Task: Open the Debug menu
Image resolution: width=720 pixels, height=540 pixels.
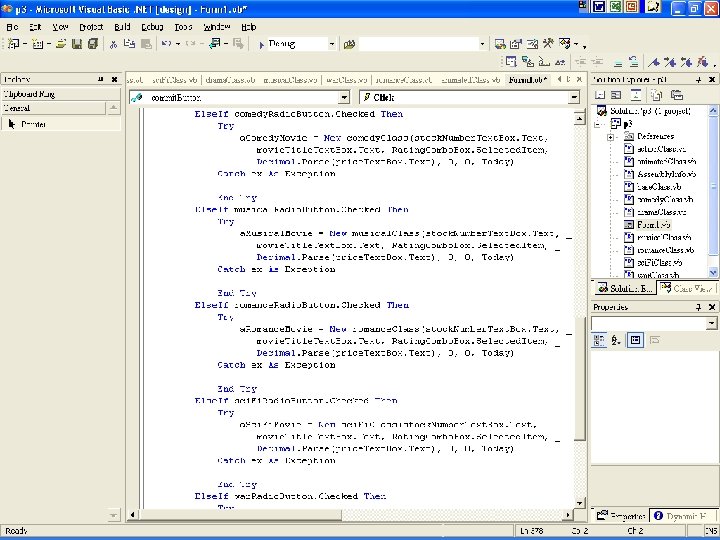Action: [150, 26]
